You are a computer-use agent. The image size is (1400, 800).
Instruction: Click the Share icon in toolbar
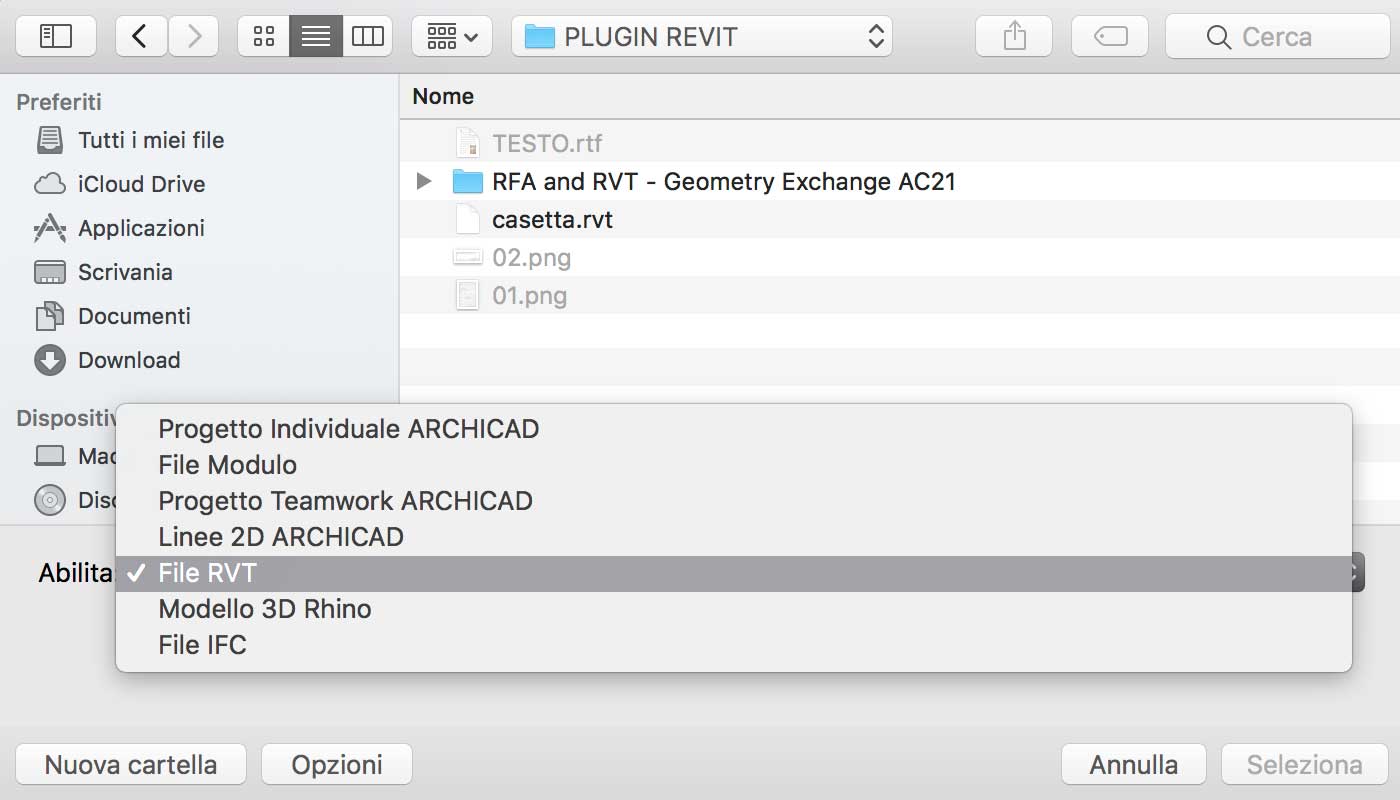click(1014, 37)
